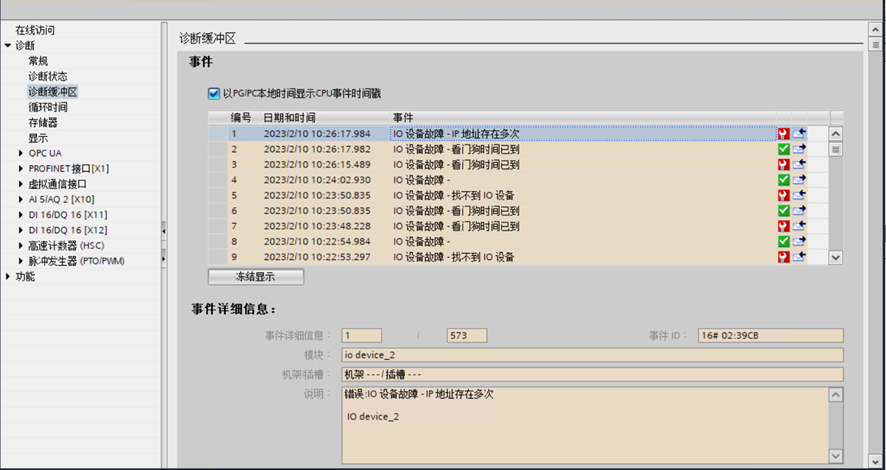The image size is (886, 470).
Task: Click the green check icon in event row 8
Action: pyautogui.click(x=783, y=241)
